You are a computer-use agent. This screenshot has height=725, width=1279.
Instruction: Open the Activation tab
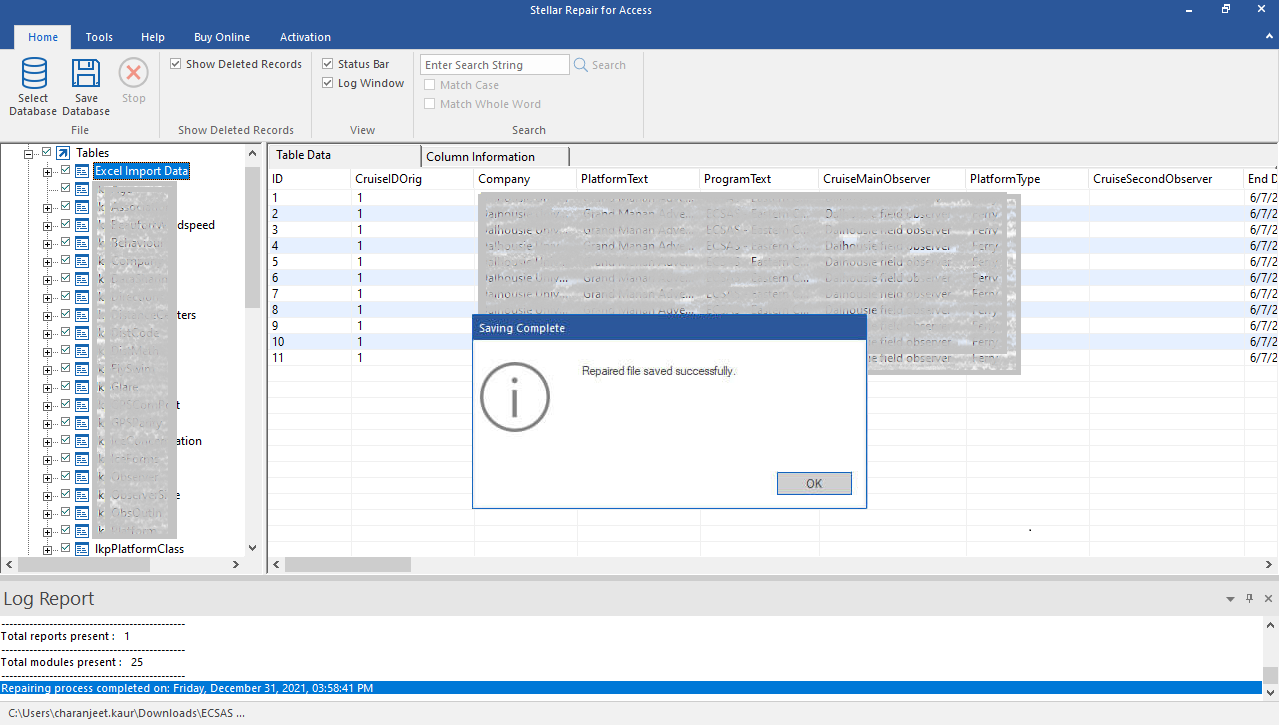pyautogui.click(x=305, y=37)
